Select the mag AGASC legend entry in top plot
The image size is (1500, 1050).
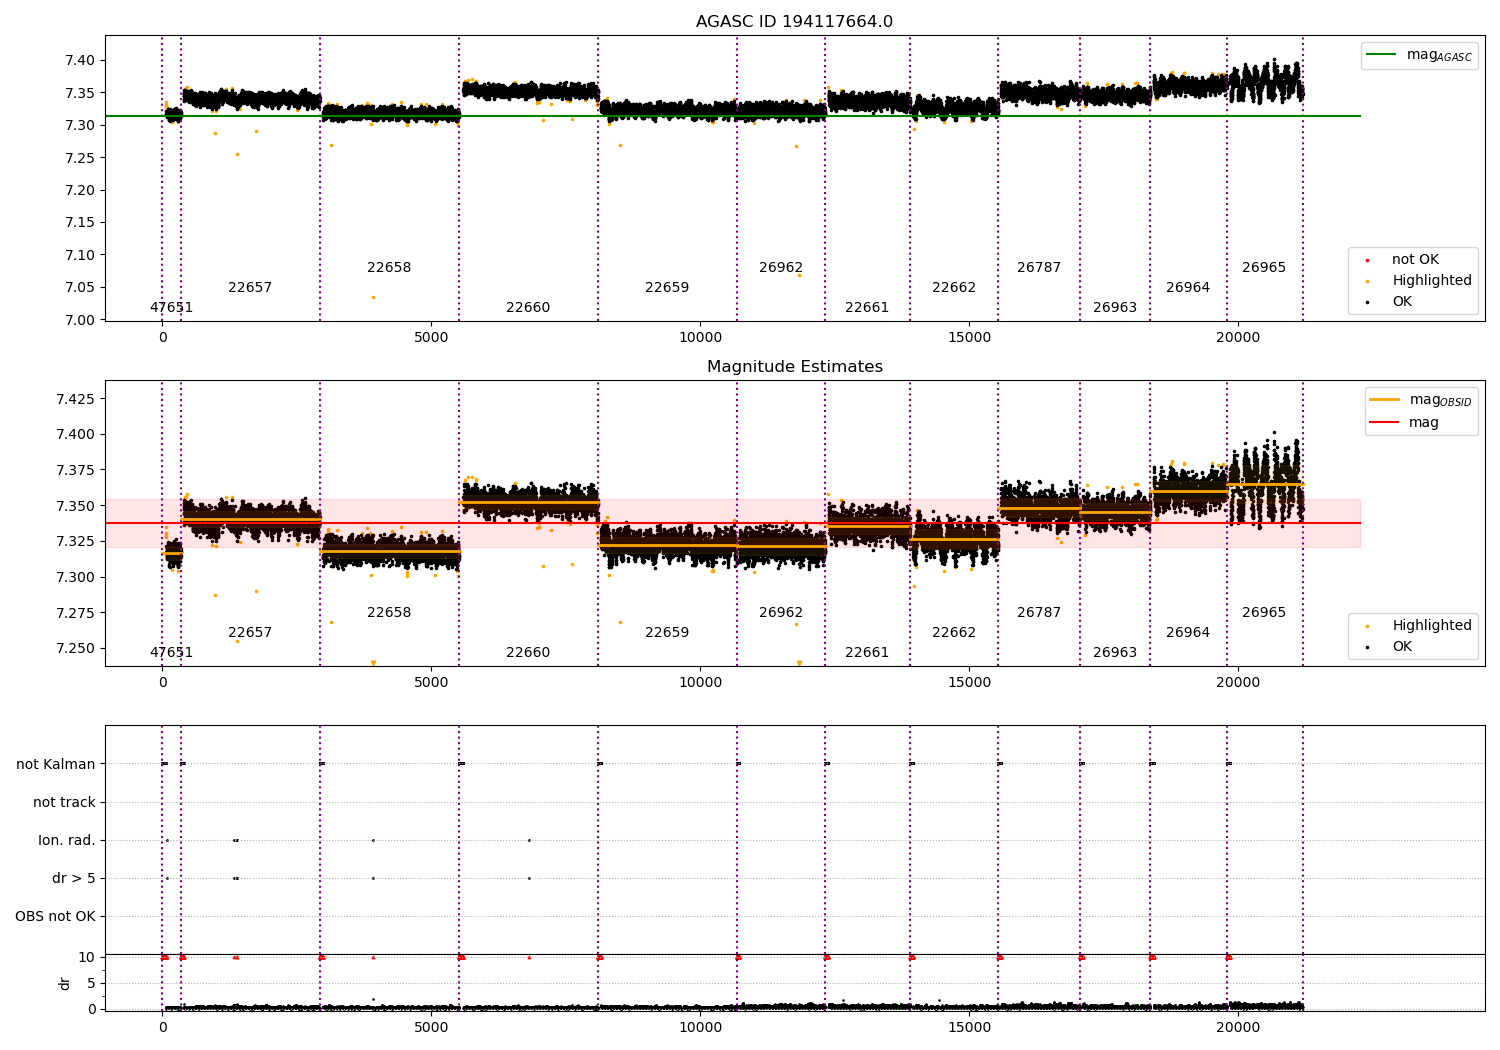[x=1419, y=55]
